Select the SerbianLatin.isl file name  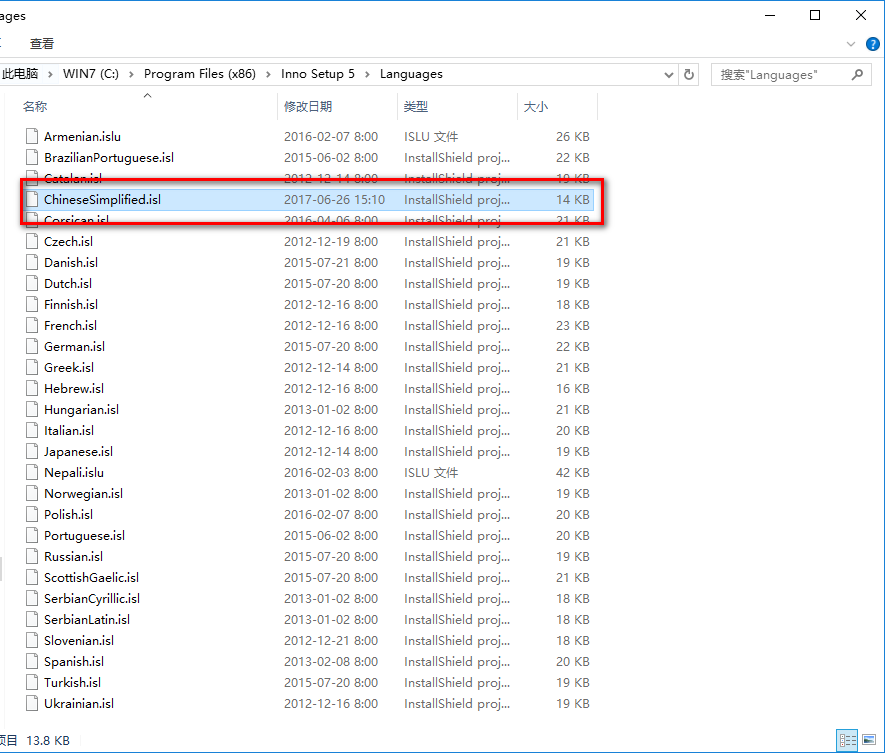tap(87, 619)
